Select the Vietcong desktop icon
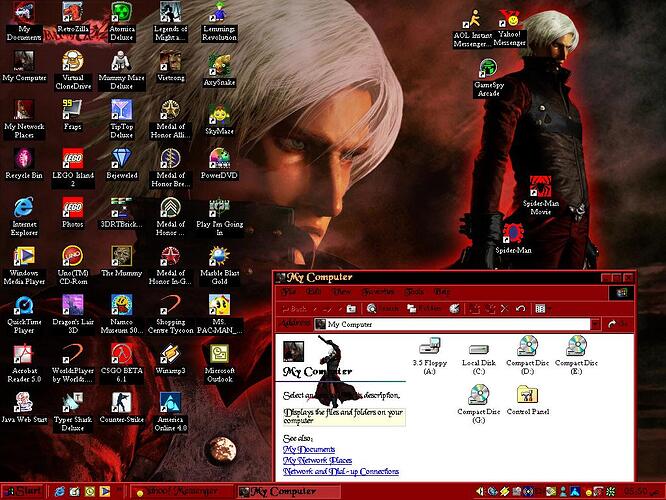The height and width of the screenshot is (500, 666). point(171,66)
